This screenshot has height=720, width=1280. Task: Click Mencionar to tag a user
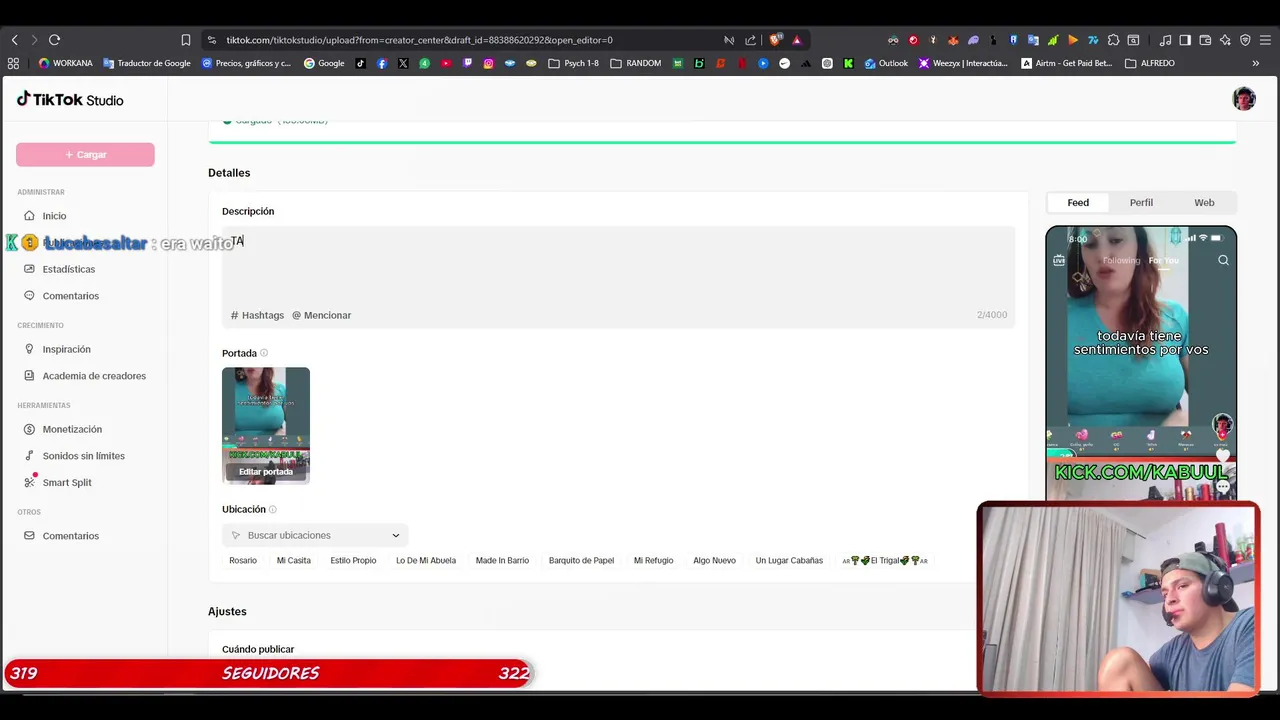click(321, 315)
